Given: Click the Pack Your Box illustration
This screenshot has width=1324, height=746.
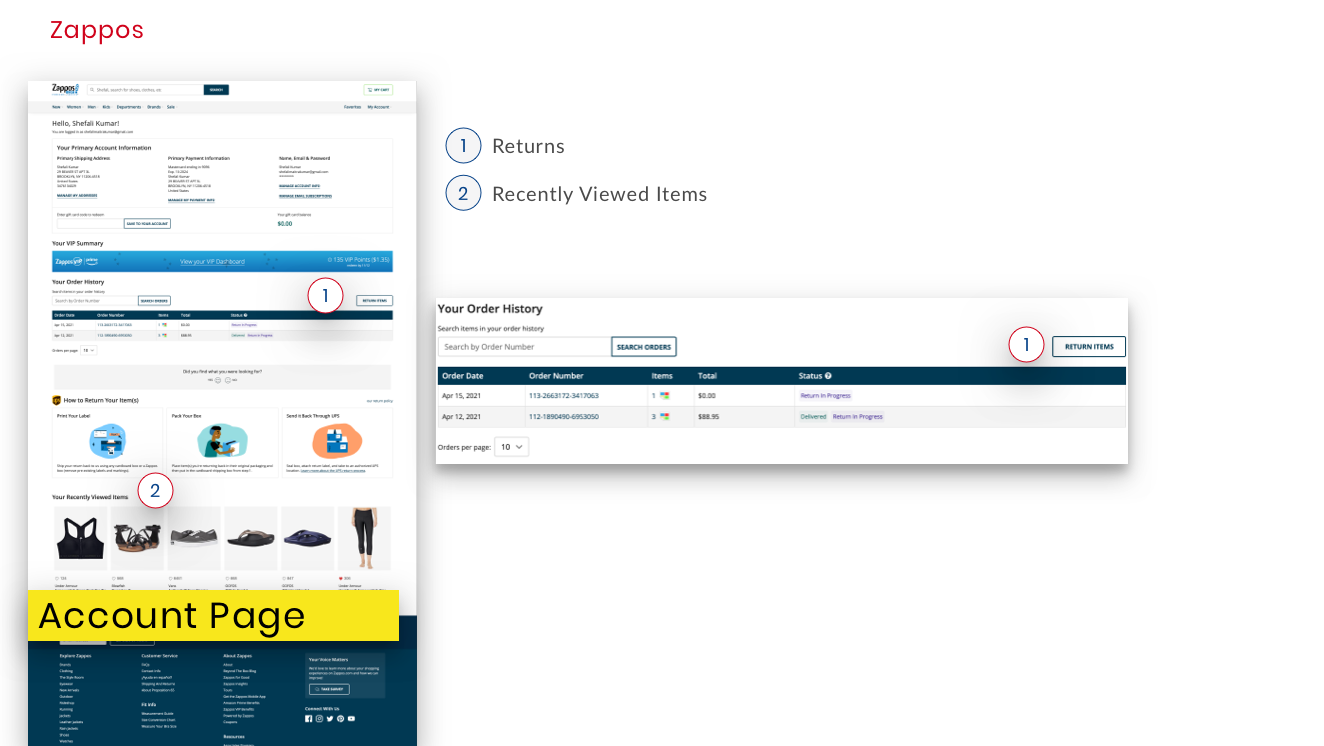Looking at the screenshot, I should (222, 441).
